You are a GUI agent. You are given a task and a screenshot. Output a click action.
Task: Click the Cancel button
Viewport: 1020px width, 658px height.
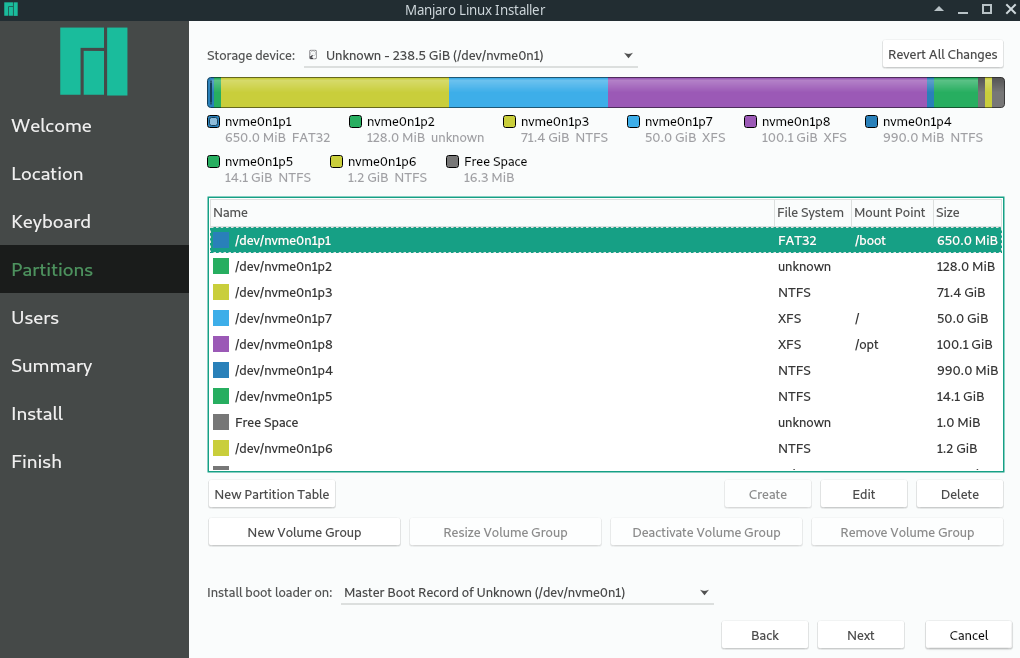969,635
